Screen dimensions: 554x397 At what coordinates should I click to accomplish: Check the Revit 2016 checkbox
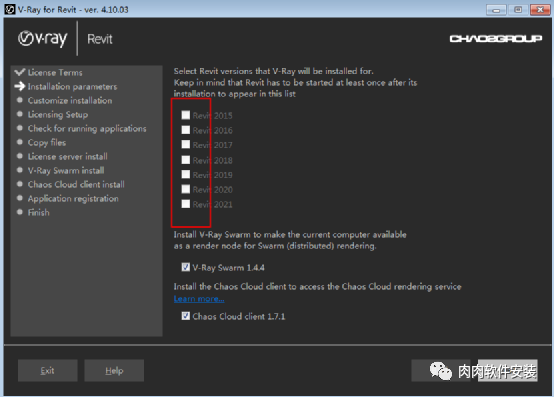pos(185,130)
